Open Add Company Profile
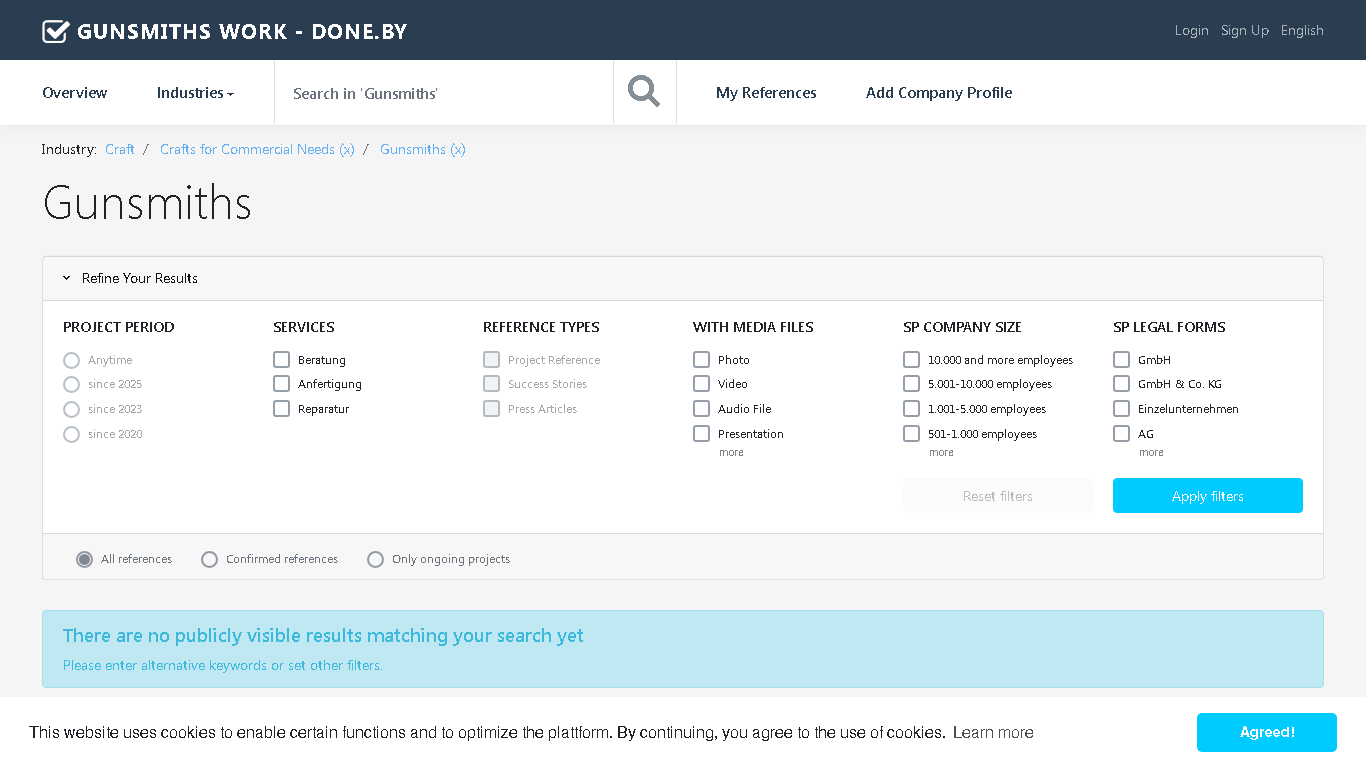Viewport: 1366px width, 768px height. point(939,93)
